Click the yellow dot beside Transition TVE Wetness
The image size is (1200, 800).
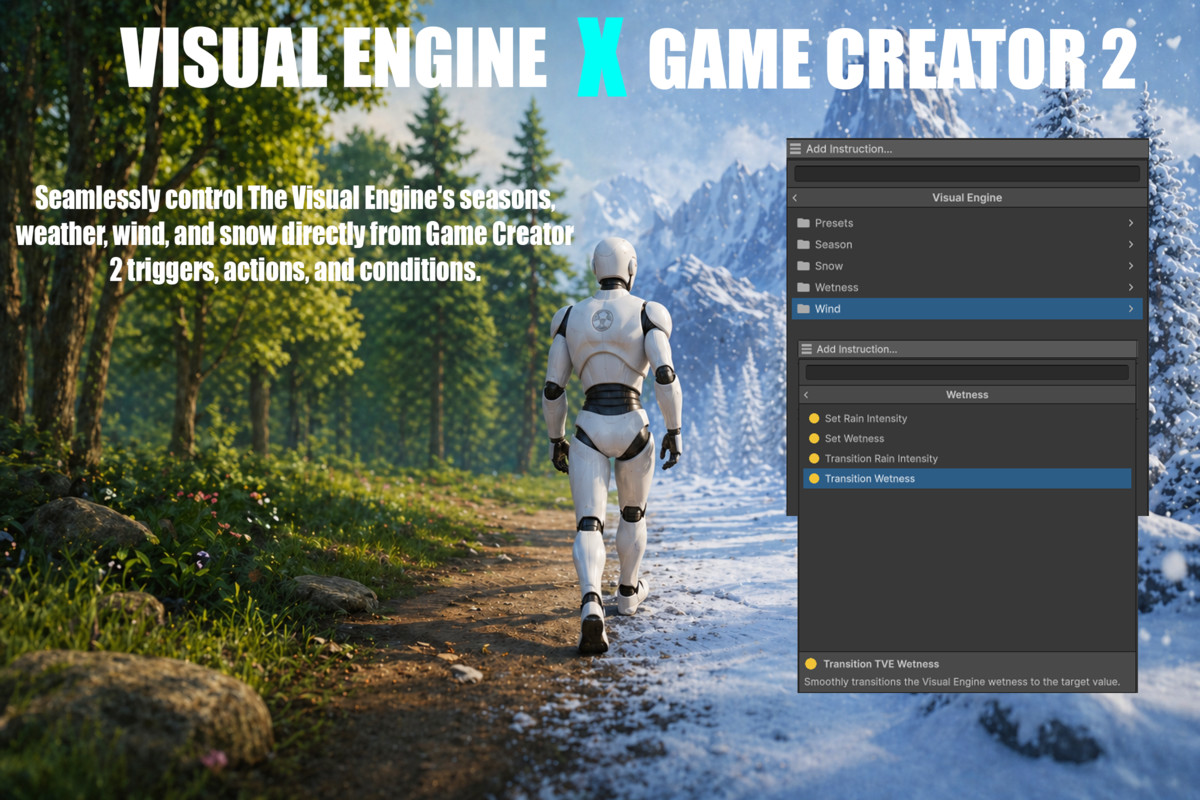tap(811, 664)
